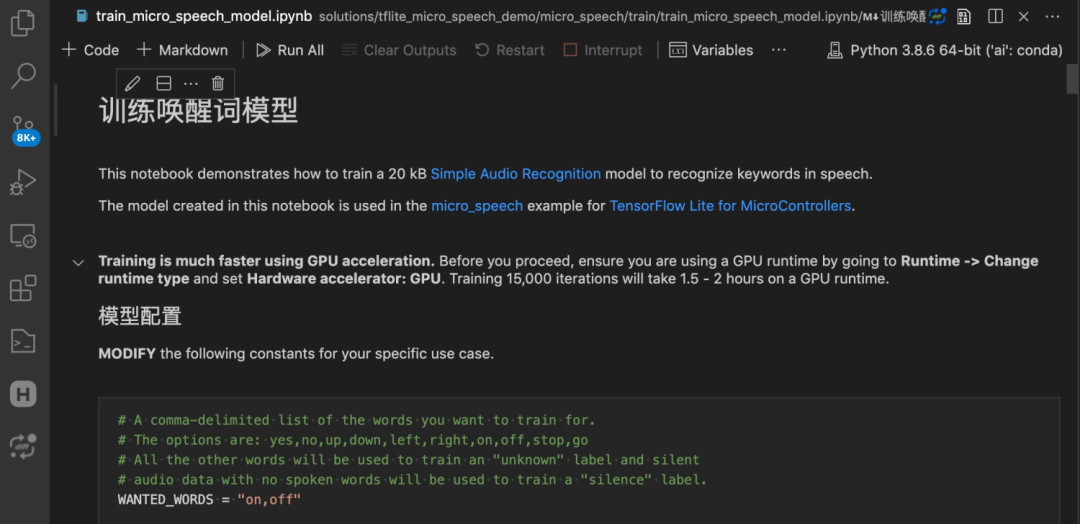Open the Remote Explorer view
The height and width of the screenshot is (524, 1080).
22,236
